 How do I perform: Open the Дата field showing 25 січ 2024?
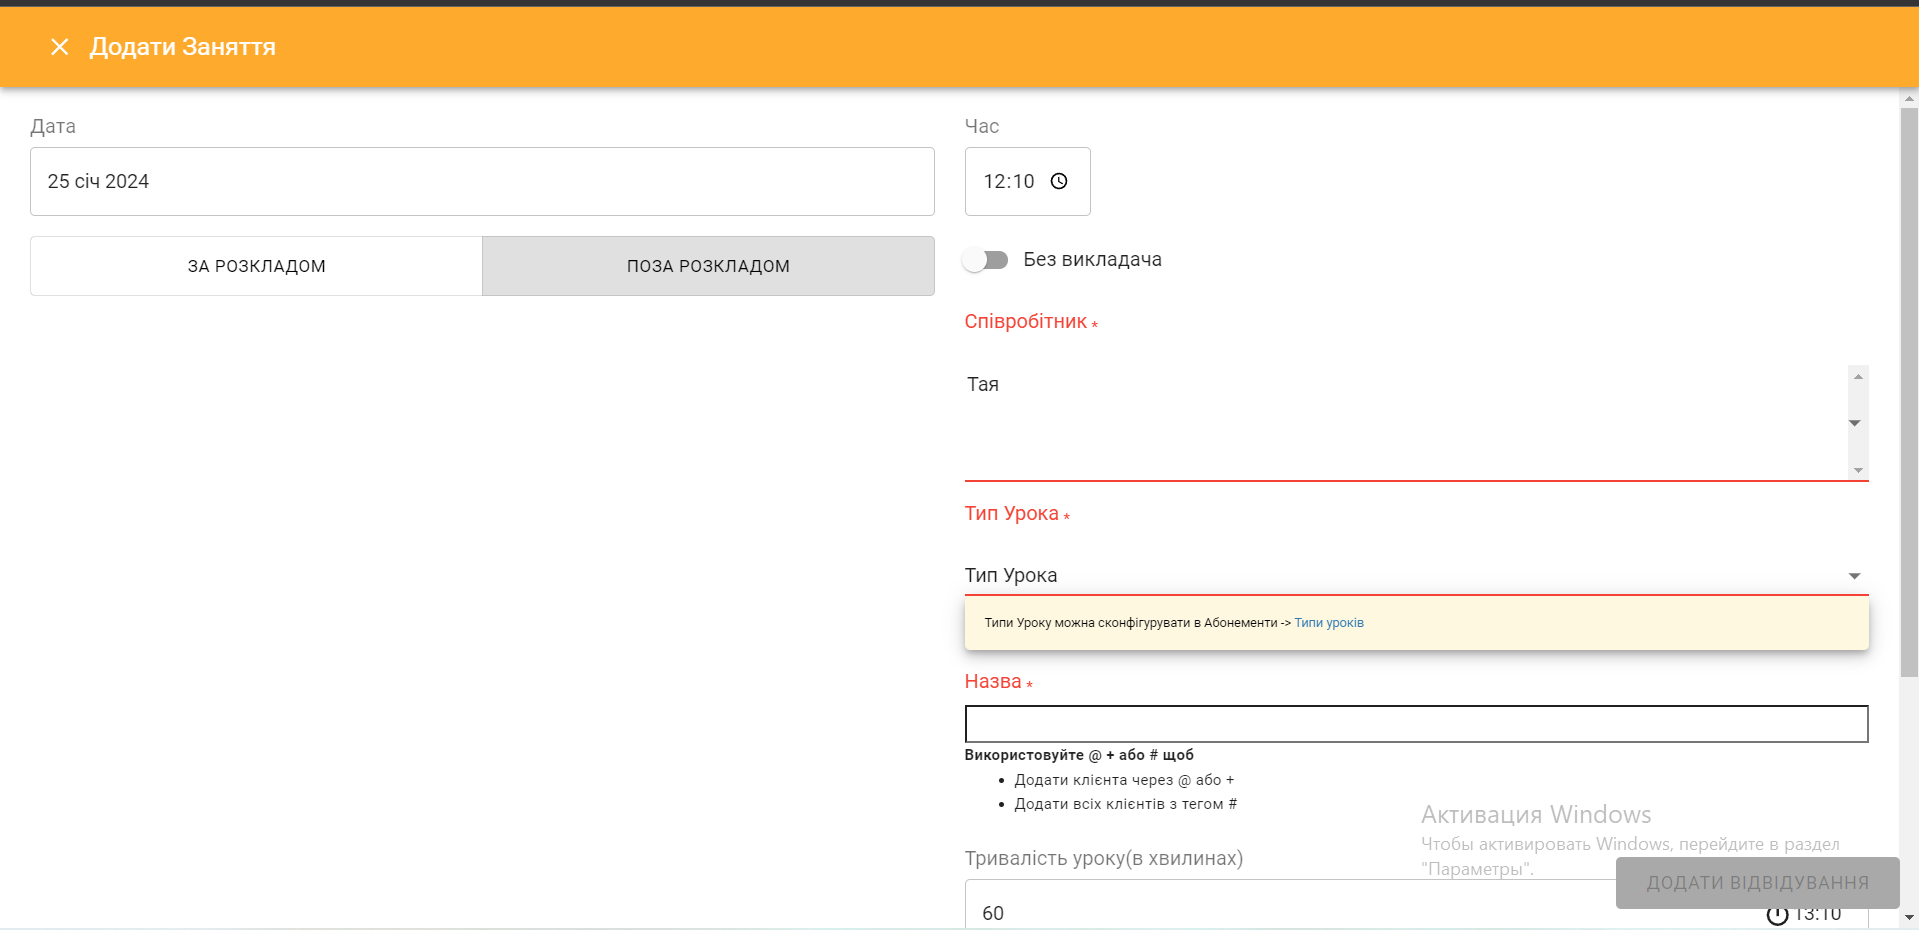point(482,182)
